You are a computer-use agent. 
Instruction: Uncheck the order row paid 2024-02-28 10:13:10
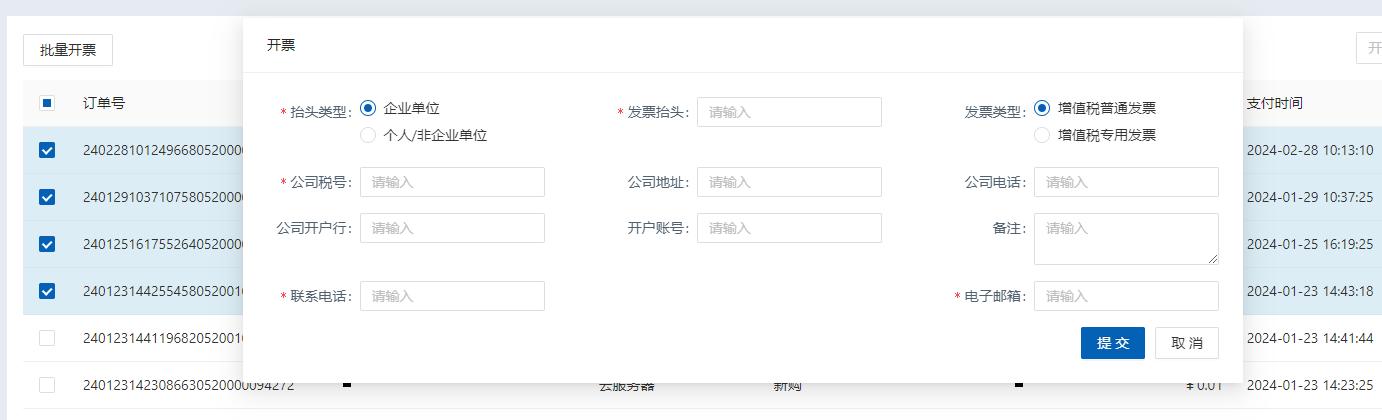(47, 150)
